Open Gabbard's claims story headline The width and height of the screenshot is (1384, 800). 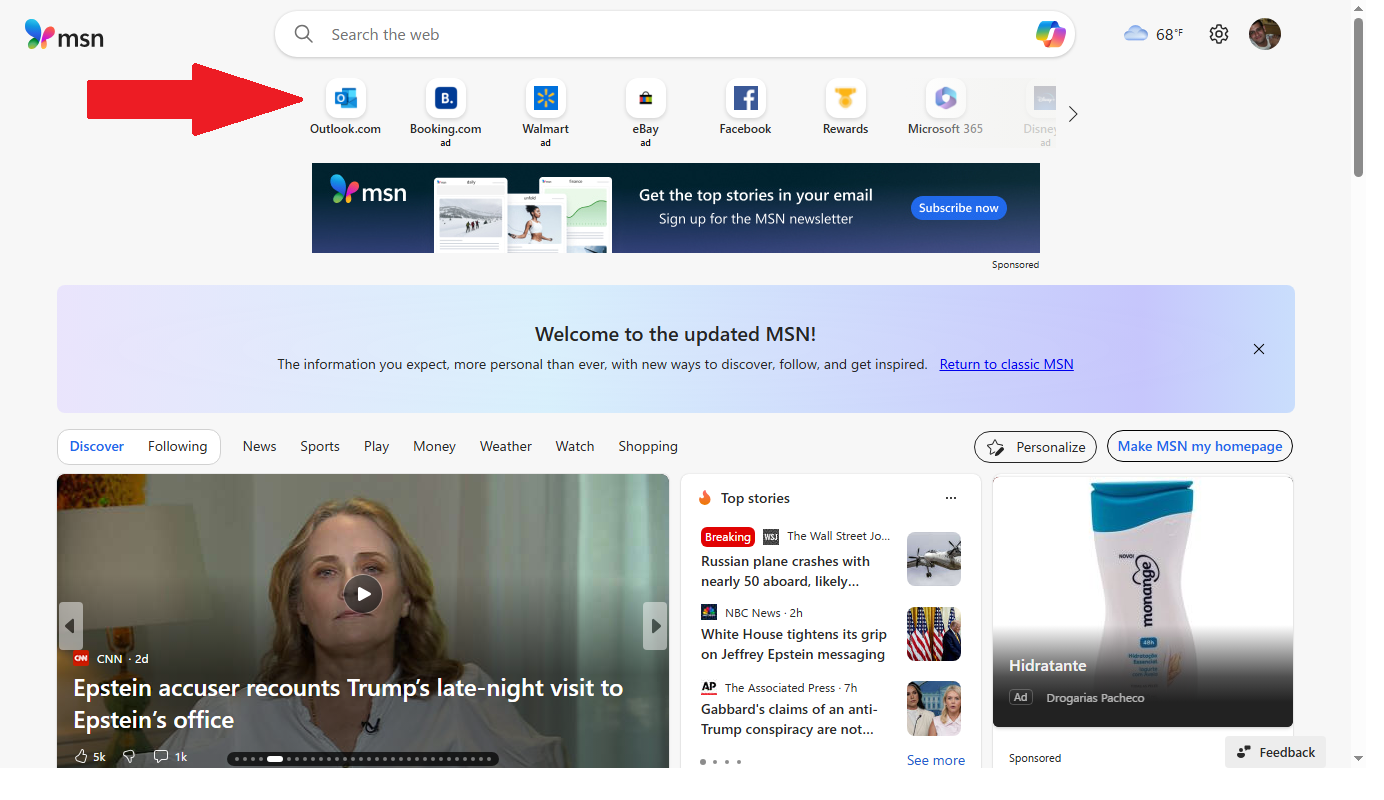(790, 719)
